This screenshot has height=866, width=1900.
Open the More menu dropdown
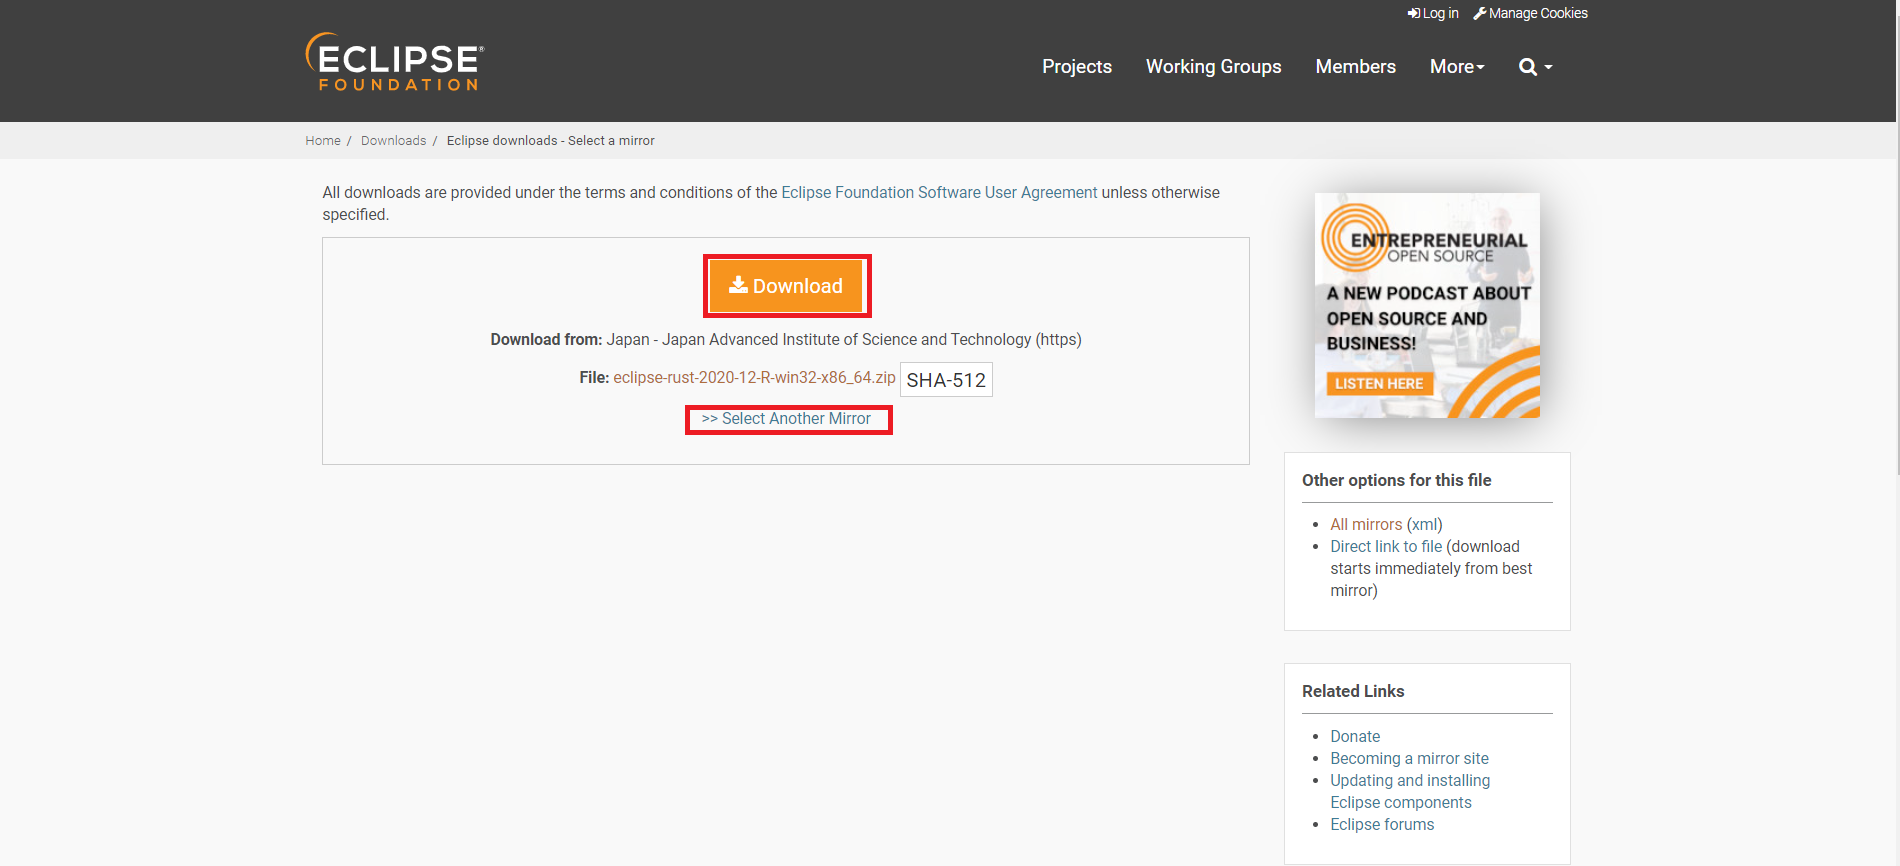[1457, 67]
